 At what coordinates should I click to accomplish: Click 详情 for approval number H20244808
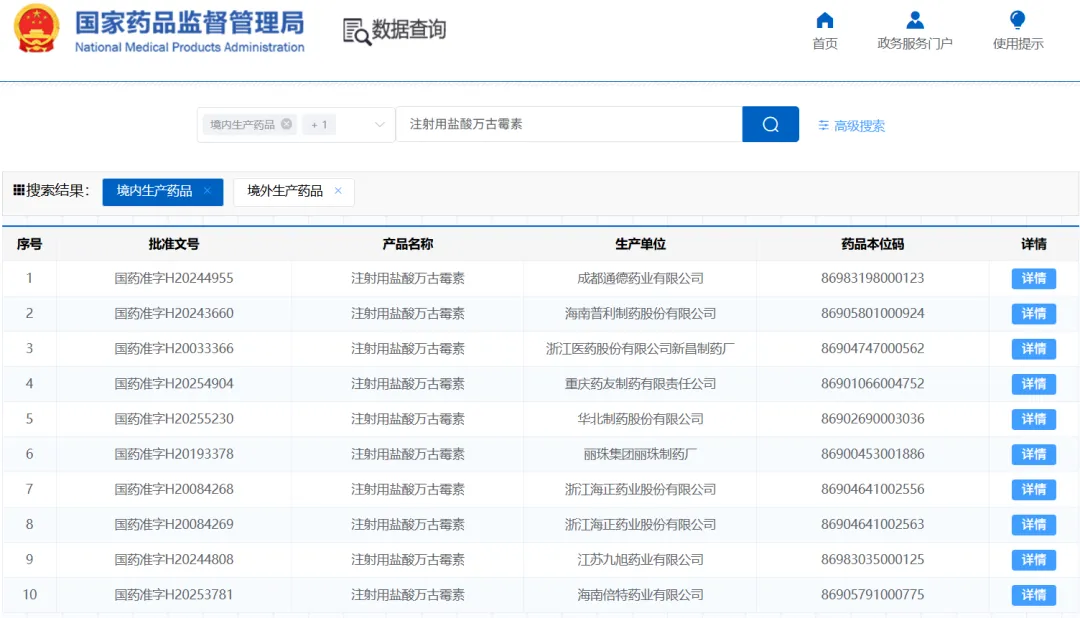(x=1033, y=559)
